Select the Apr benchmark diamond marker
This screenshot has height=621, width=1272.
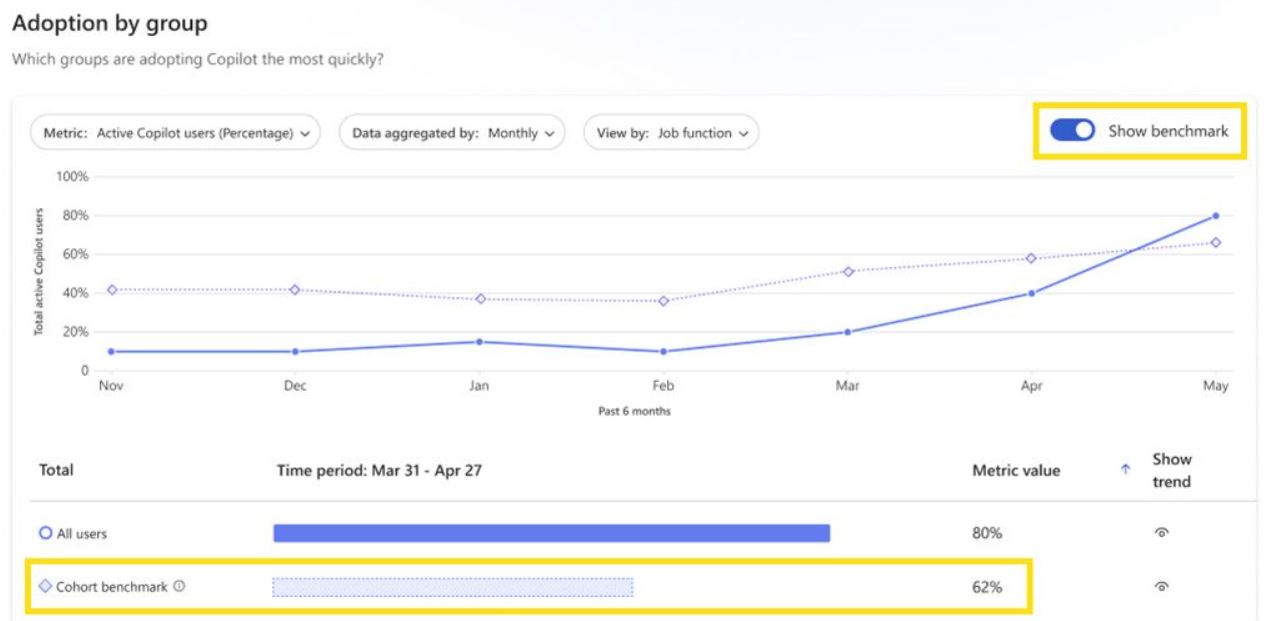coord(1030,256)
